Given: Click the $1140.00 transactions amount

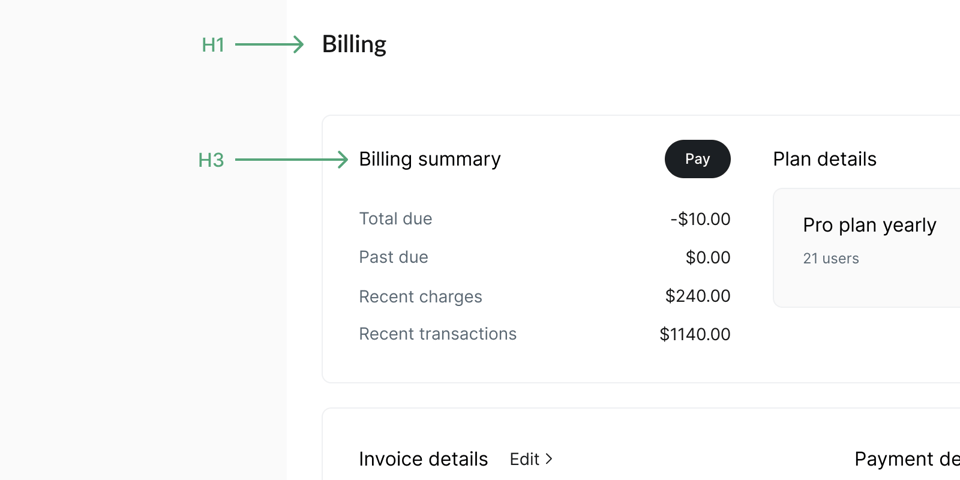Looking at the screenshot, I should tap(695, 334).
